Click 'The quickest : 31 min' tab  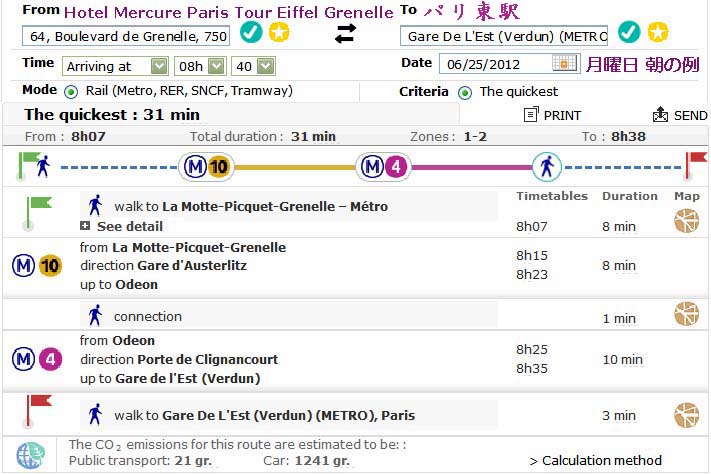point(112,114)
